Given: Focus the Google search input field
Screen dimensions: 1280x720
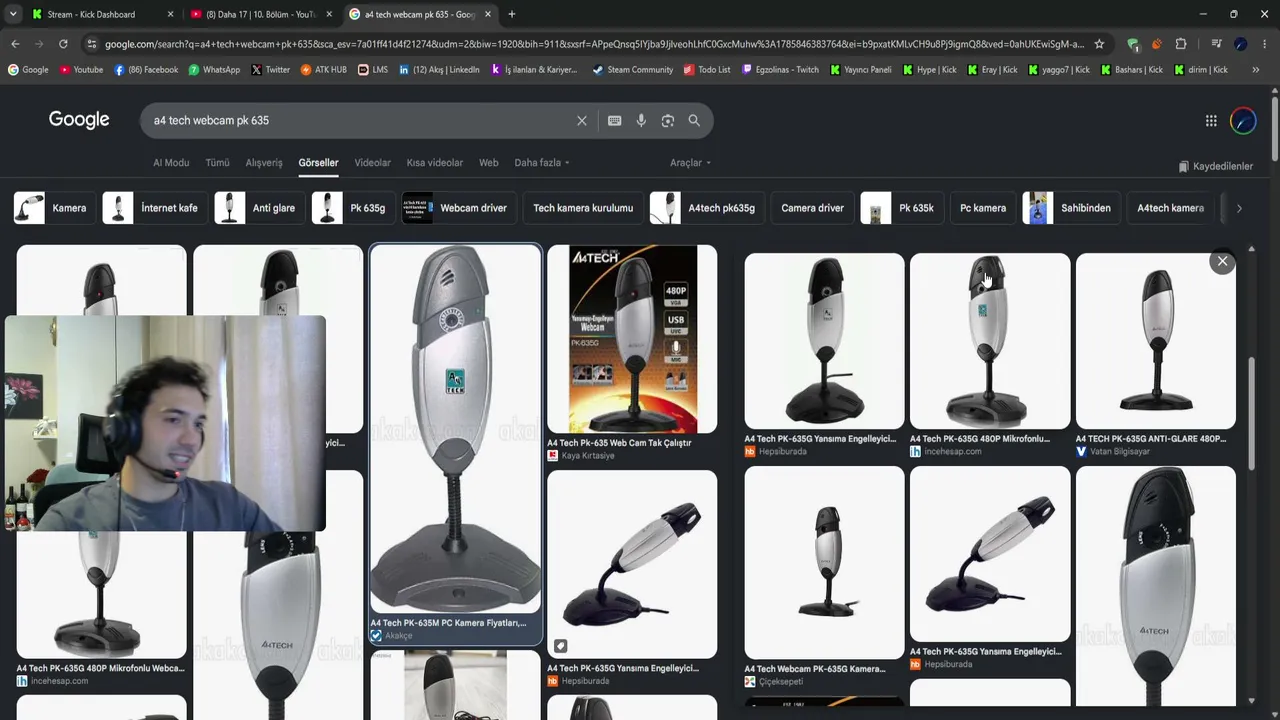Looking at the screenshot, I should click(360, 121).
